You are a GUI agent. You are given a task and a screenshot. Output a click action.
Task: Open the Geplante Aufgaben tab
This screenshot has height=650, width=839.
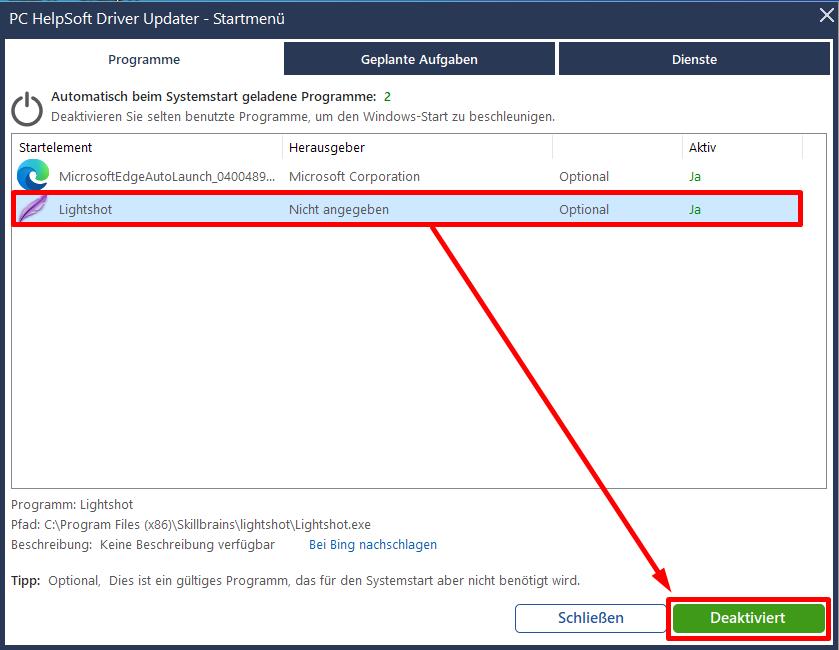[x=419, y=59]
